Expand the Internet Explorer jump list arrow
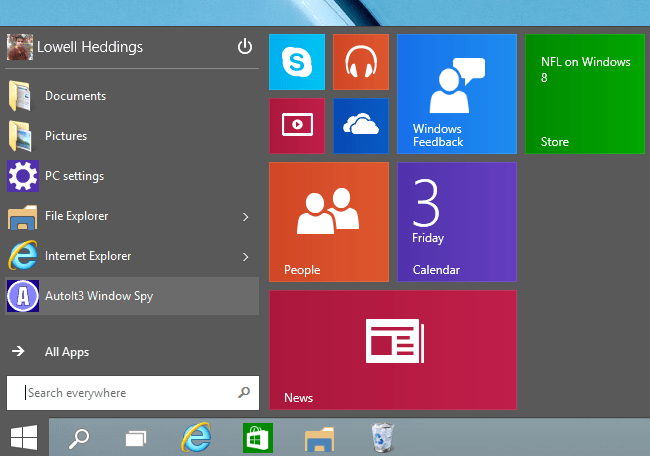 point(246,257)
